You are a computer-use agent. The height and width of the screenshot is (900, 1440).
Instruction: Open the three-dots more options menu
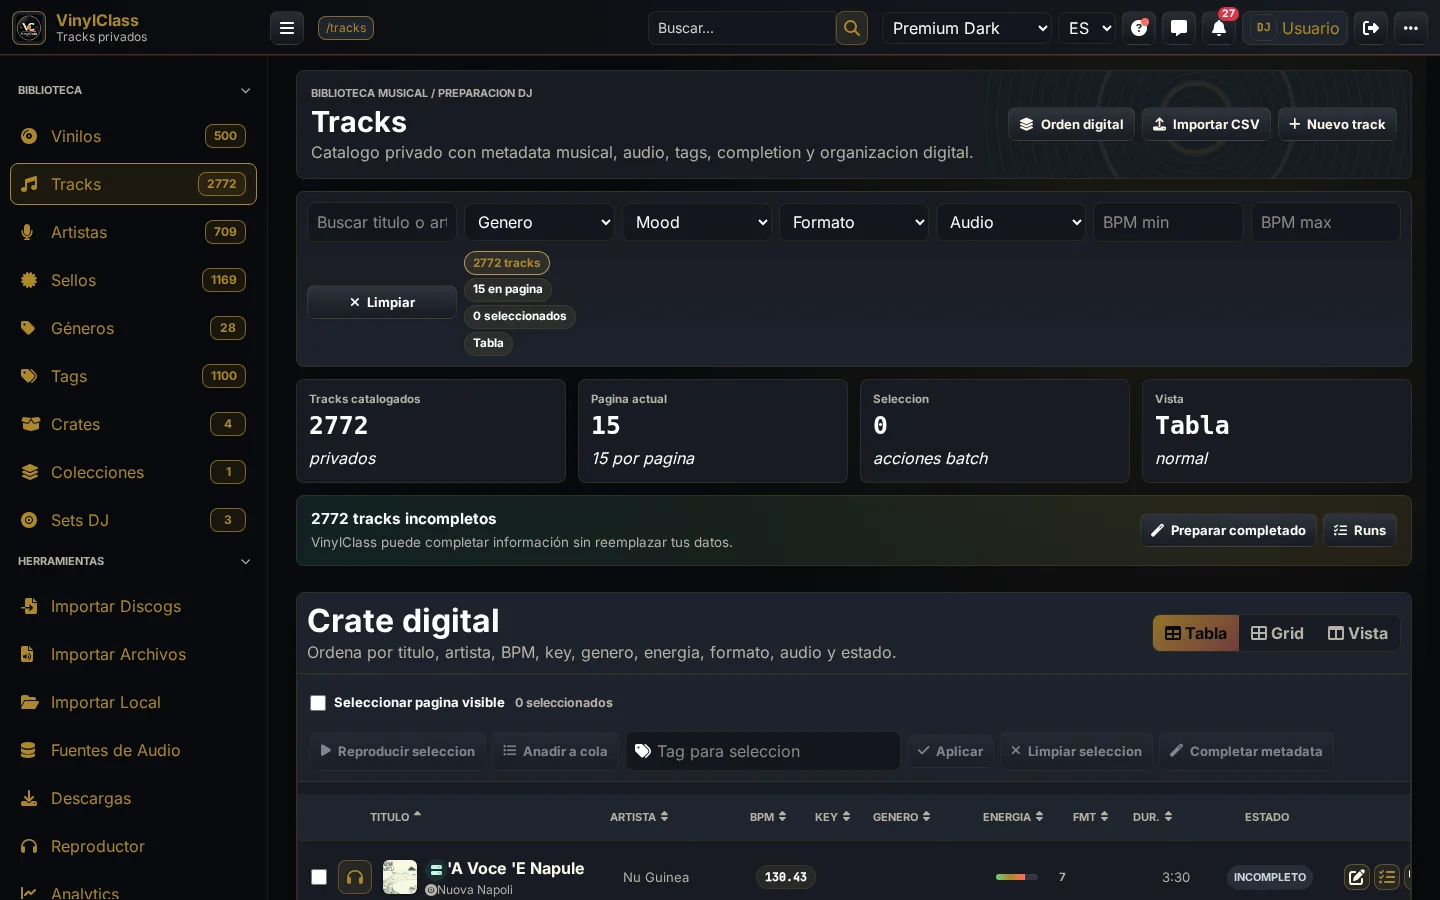1411,28
